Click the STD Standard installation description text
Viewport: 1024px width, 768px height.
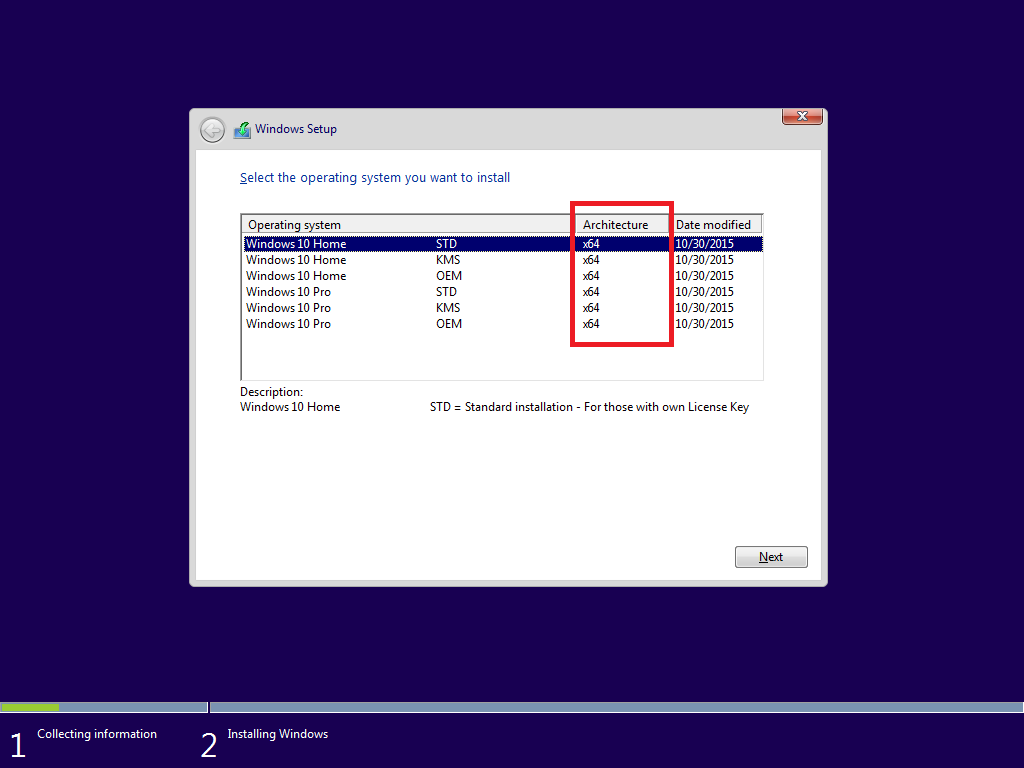click(x=589, y=407)
